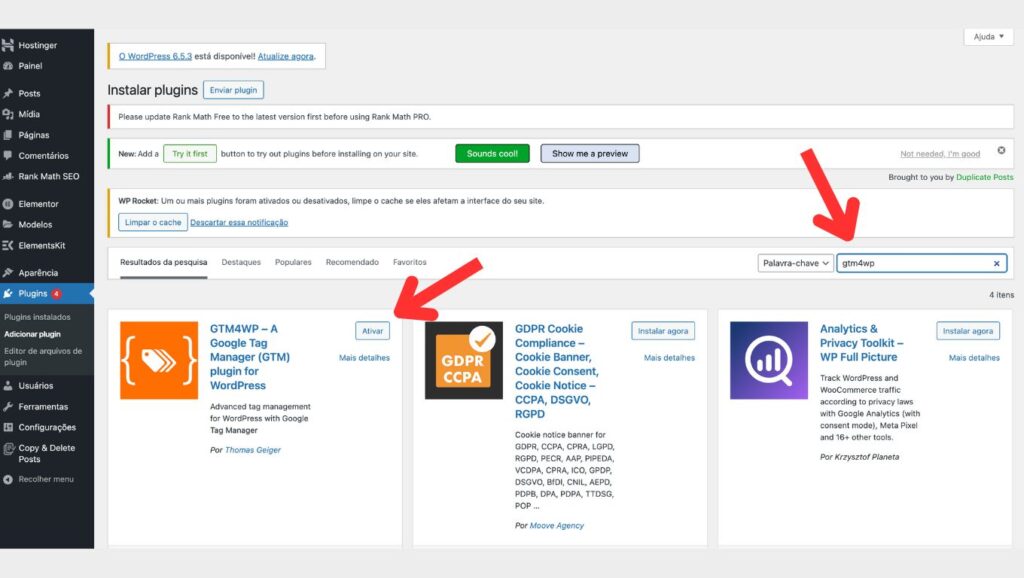Select the Usuários users icon
Viewport: 1024px width, 578px height.
click(10, 385)
